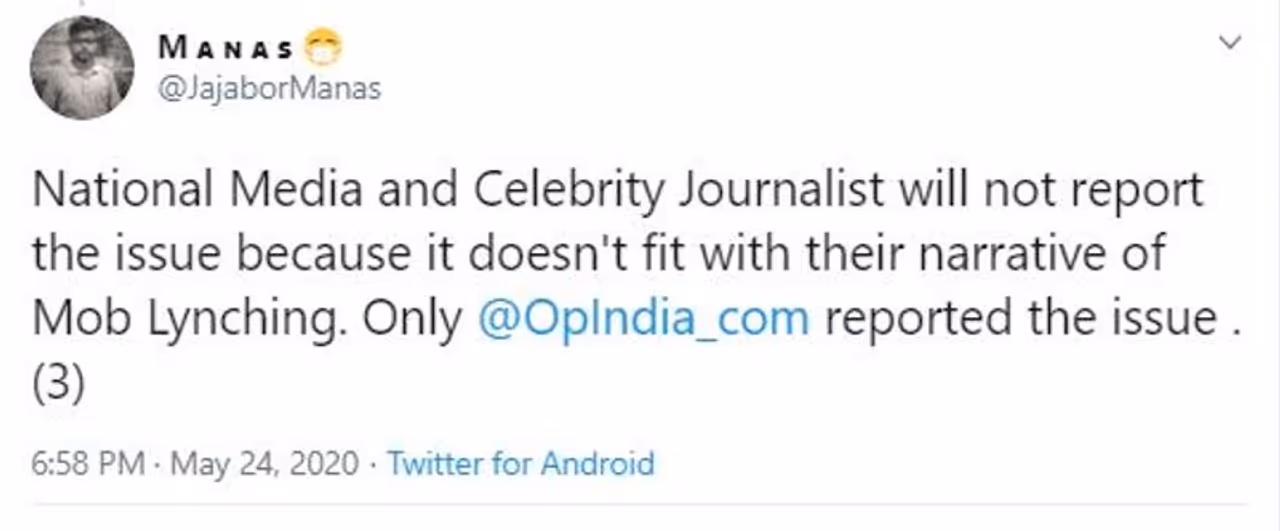Open the @JajaborManas handle link
Screen dimensions: 1280x531
tap(270, 88)
